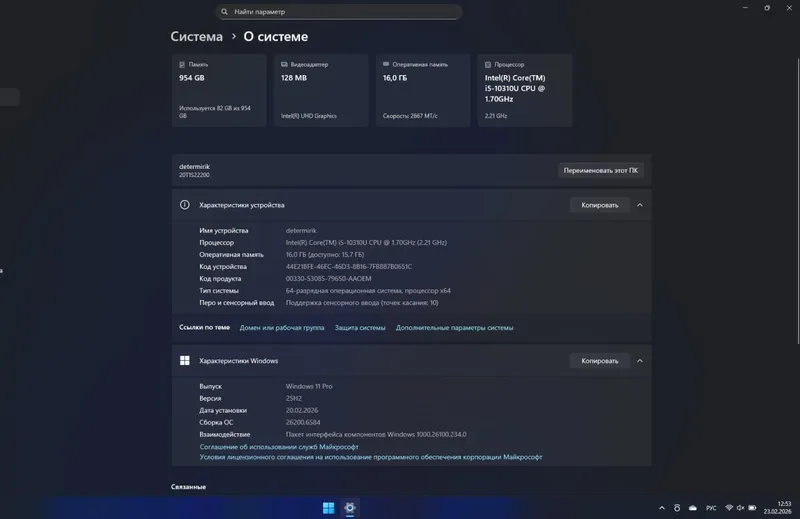Copy the device specifications (Характеристики устройства)

[x=599, y=205]
